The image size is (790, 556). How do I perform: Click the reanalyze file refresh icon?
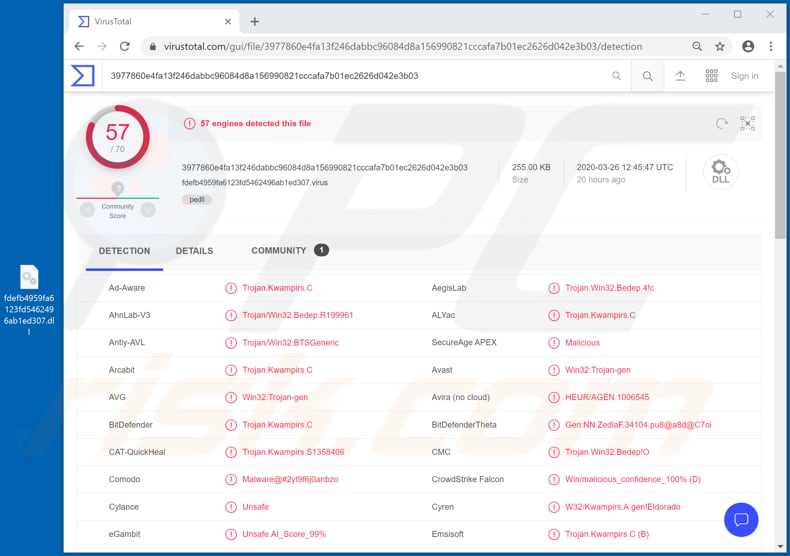click(x=721, y=123)
